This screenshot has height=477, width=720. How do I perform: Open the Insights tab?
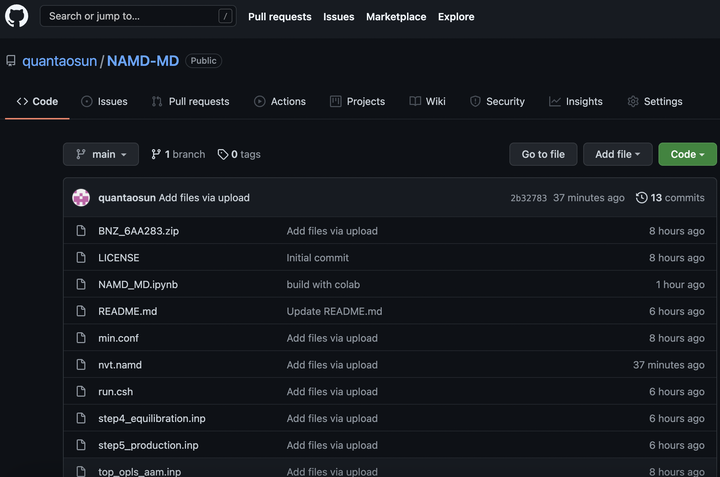[x=576, y=102]
